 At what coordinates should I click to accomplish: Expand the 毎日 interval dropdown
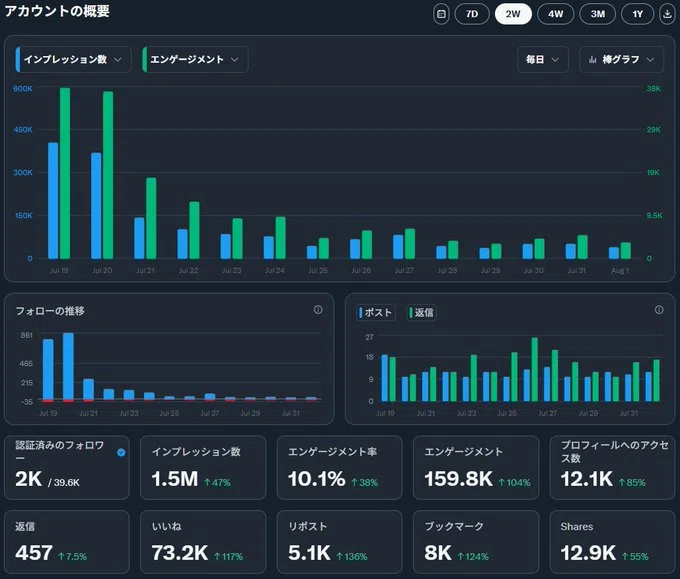point(543,59)
